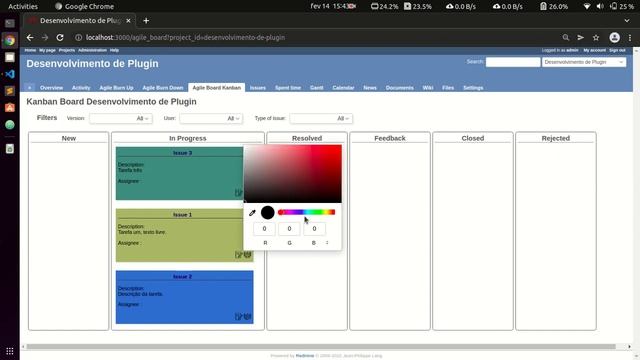
Task: Select the Agile Board Kanban tab
Action: point(216,88)
